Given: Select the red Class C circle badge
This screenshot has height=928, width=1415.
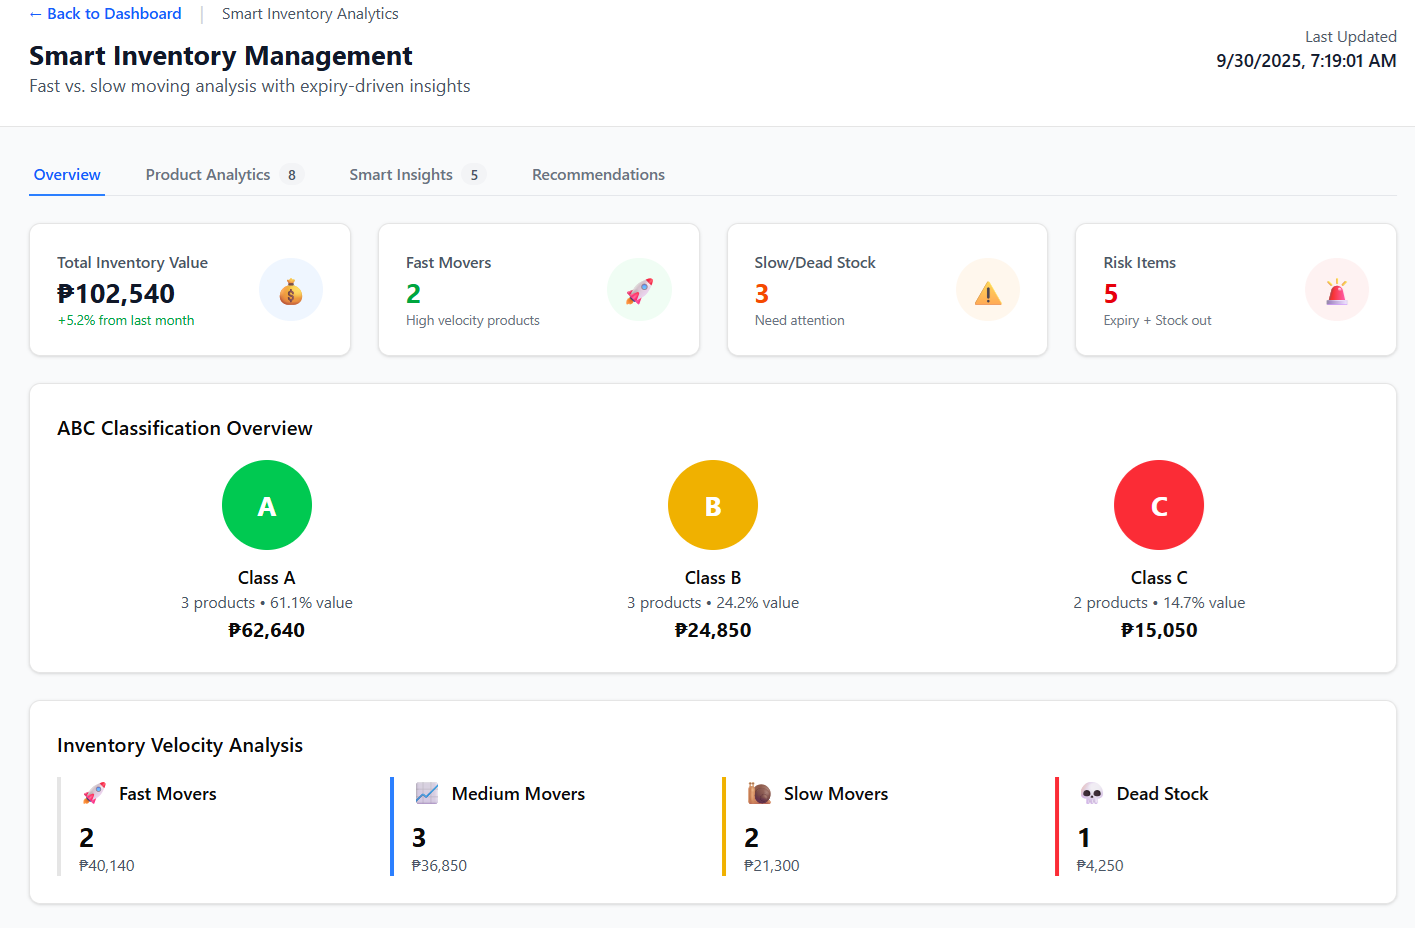Looking at the screenshot, I should tap(1158, 505).
